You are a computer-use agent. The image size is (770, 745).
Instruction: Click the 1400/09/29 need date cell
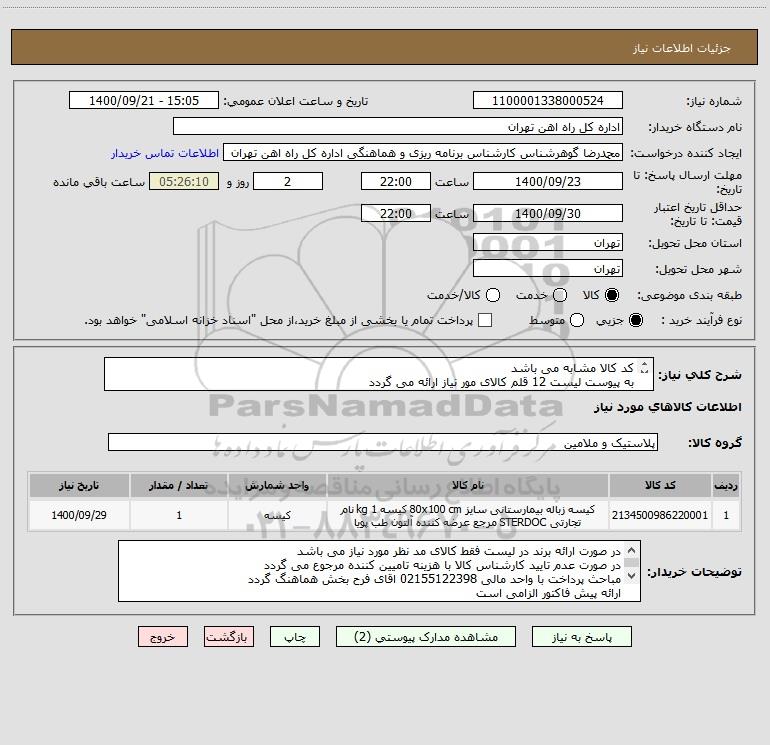[79, 515]
